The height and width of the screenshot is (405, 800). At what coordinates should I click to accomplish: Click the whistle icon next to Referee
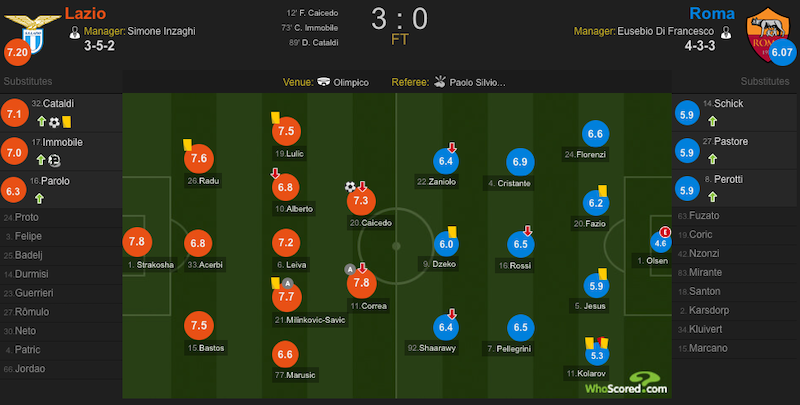[x=440, y=82]
